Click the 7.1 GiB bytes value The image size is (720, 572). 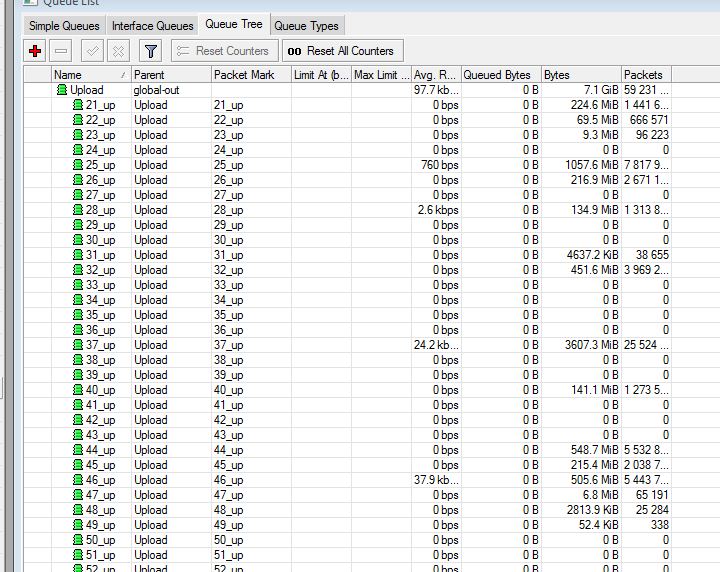click(x=601, y=90)
